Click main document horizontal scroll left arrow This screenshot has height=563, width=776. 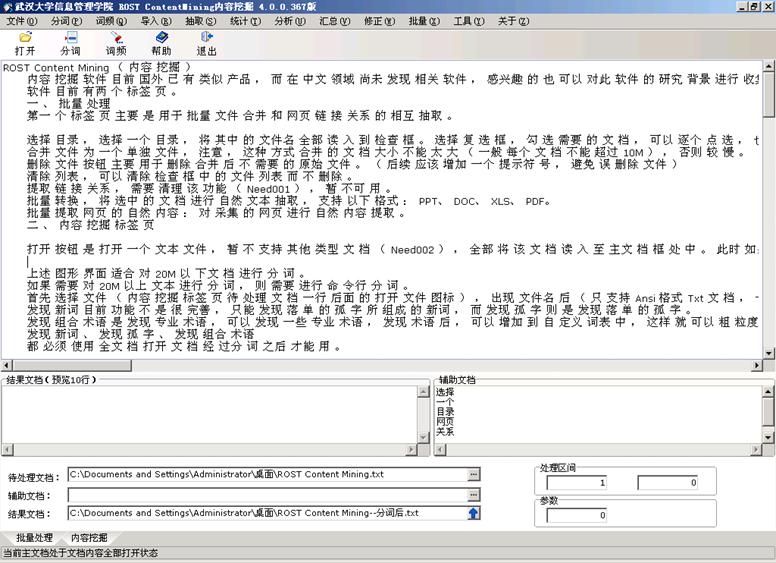point(6,366)
